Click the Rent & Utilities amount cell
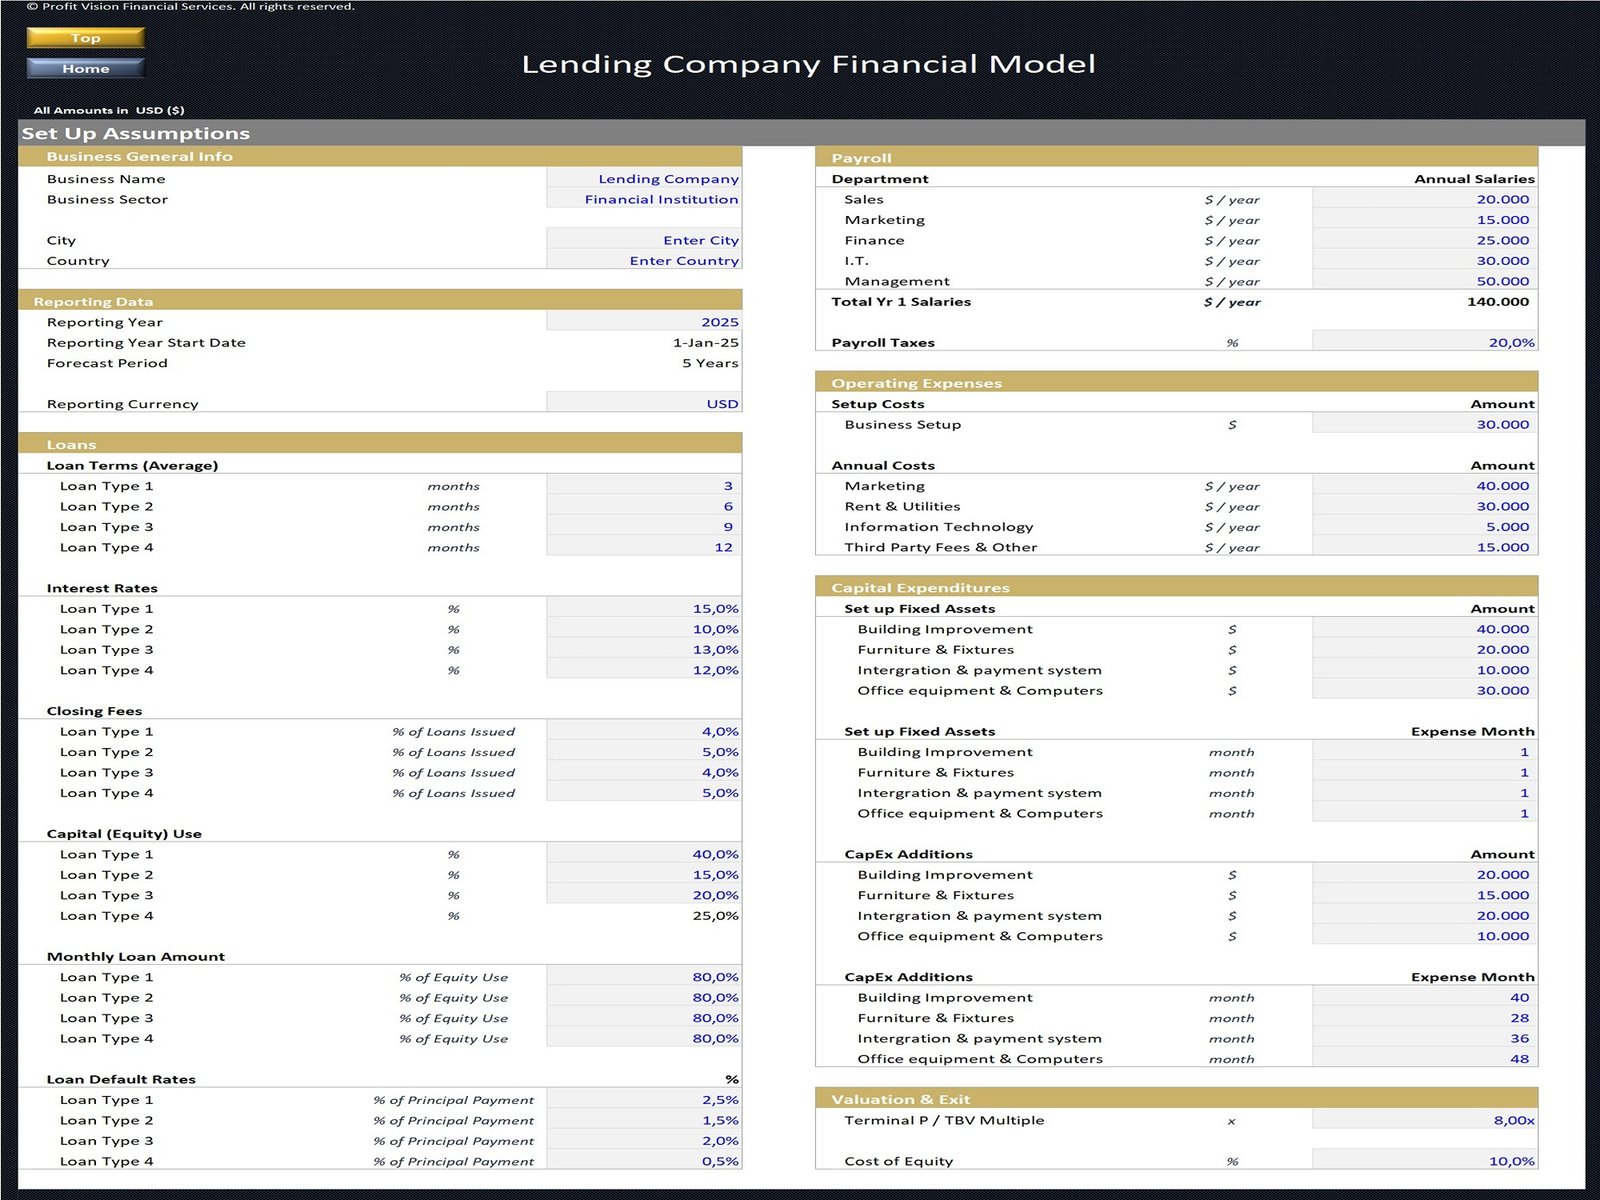Viewport: 1600px width, 1200px height. point(1424,507)
